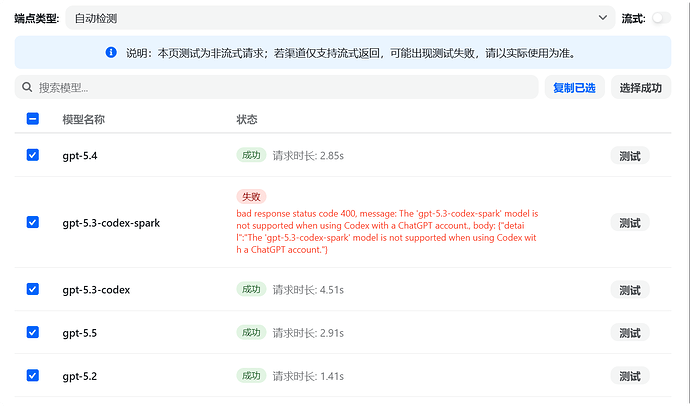Uncheck the gpt-5.4 checkbox
This screenshot has height=406, width=690.
[33, 155]
